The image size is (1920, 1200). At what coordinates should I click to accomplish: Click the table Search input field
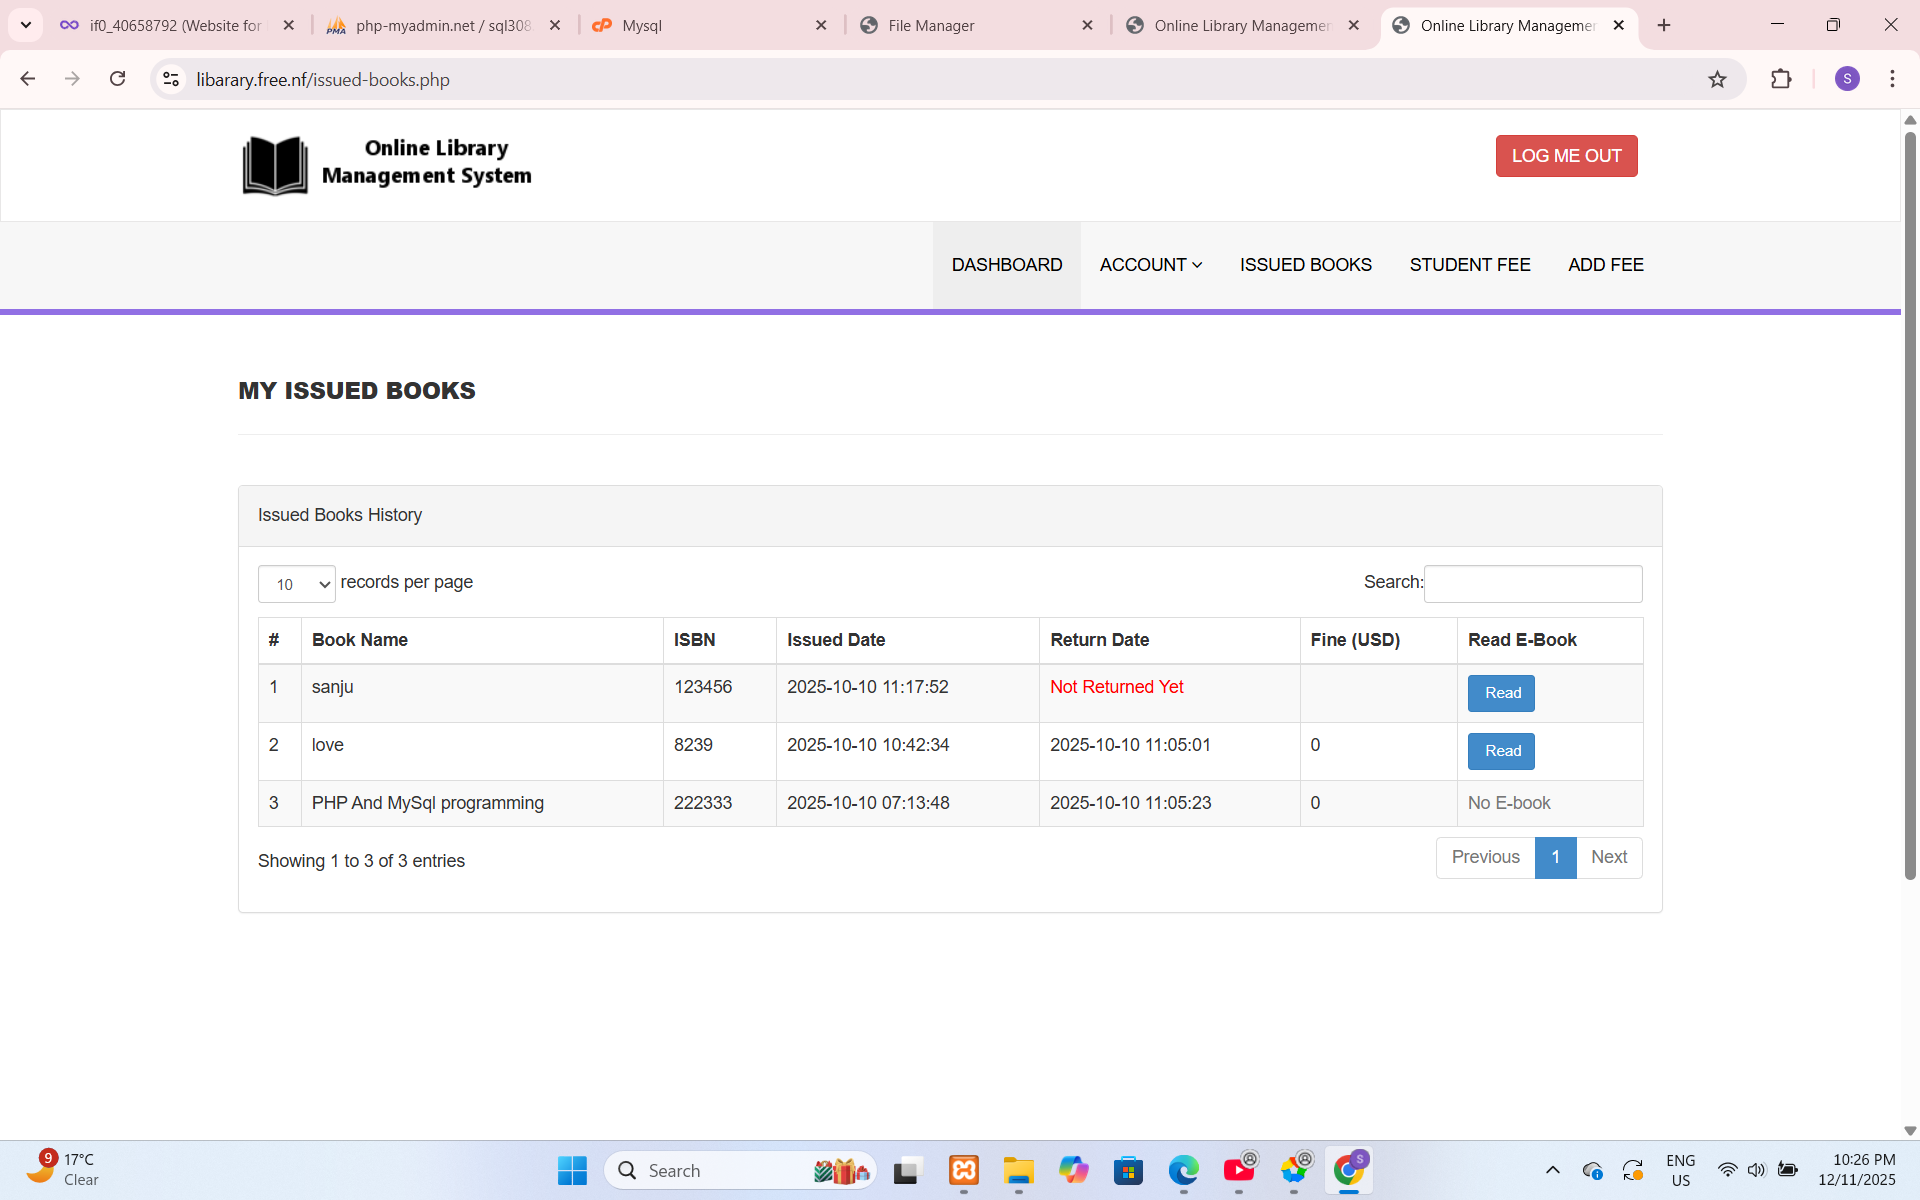(1532, 584)
